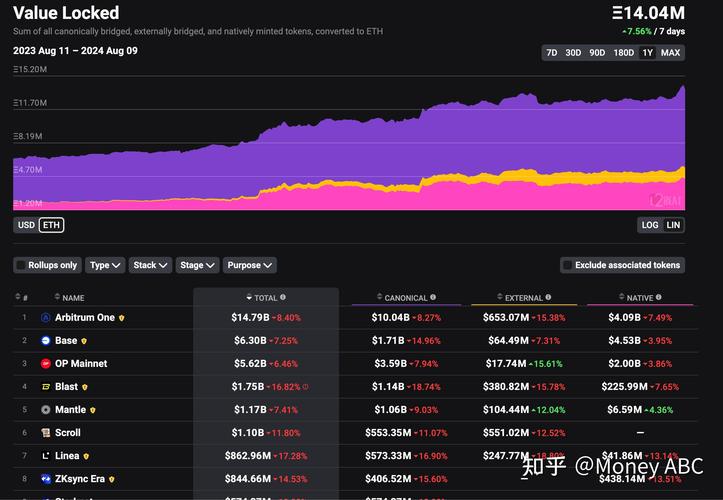Viewport: 723px width, 500px height.
Task: Switch chart scale to LOG
Action: click(650, 225)
